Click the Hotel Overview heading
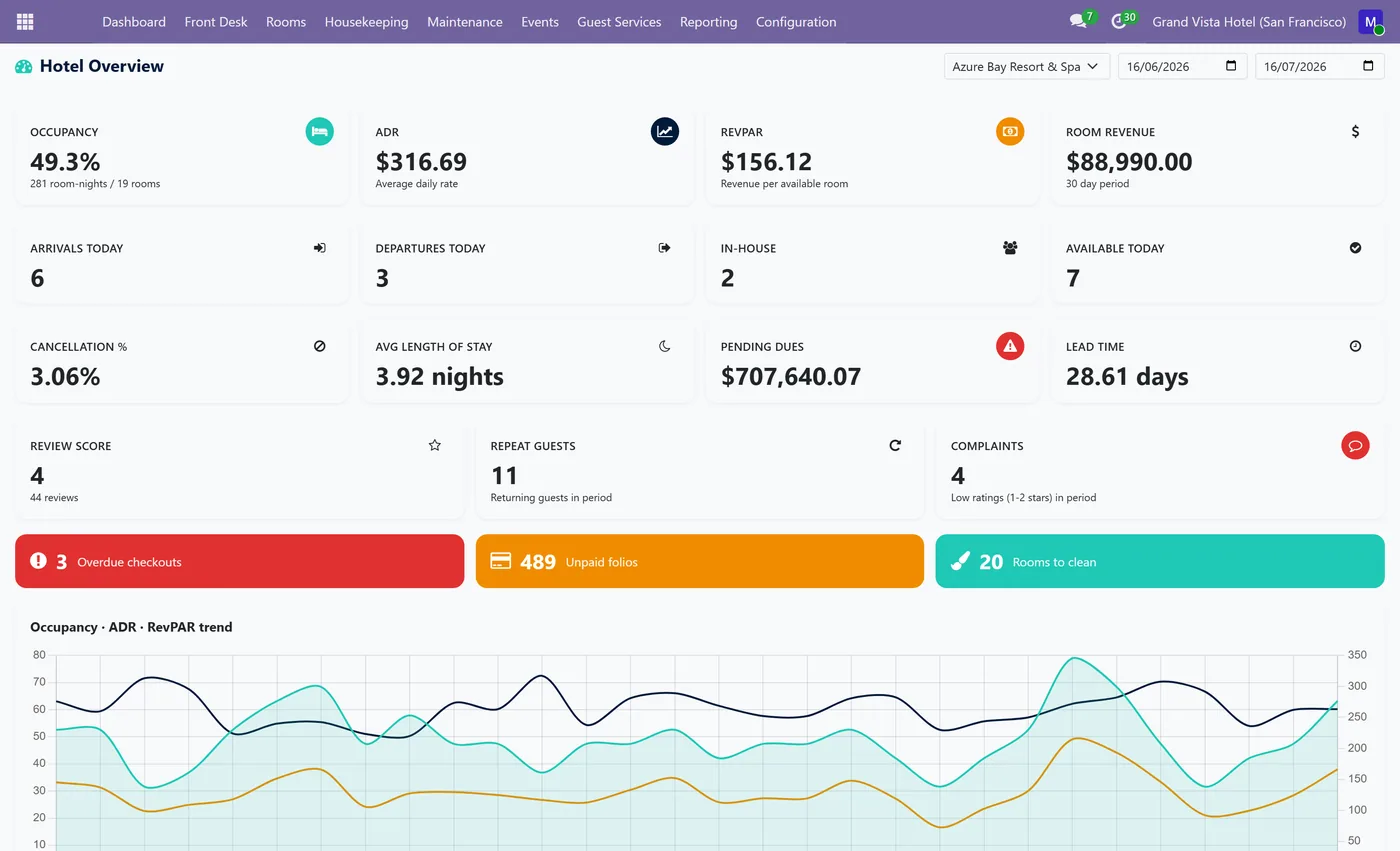This screenshot has height=851, width=1400. click(x=102, y=66)
